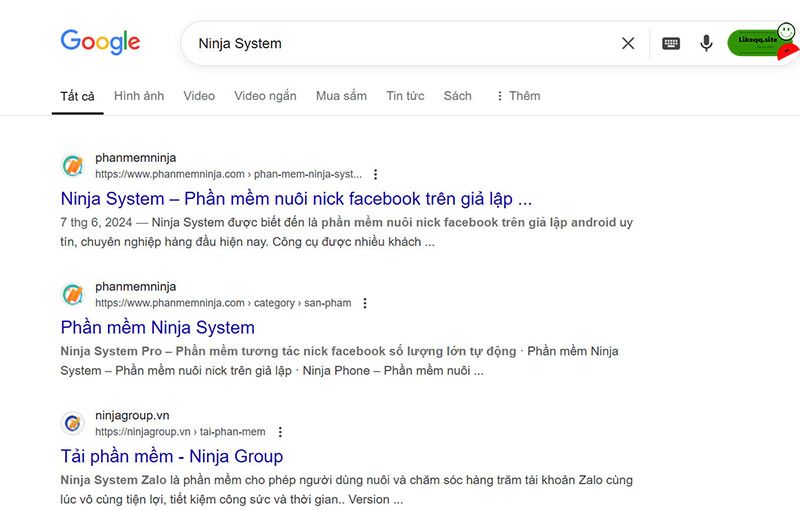Switch to Tin tức tab

coord(405,96)
